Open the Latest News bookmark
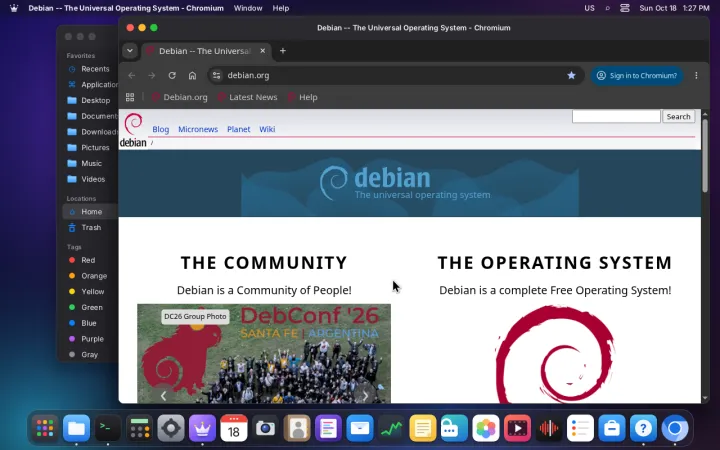 (x=248, y=97)
